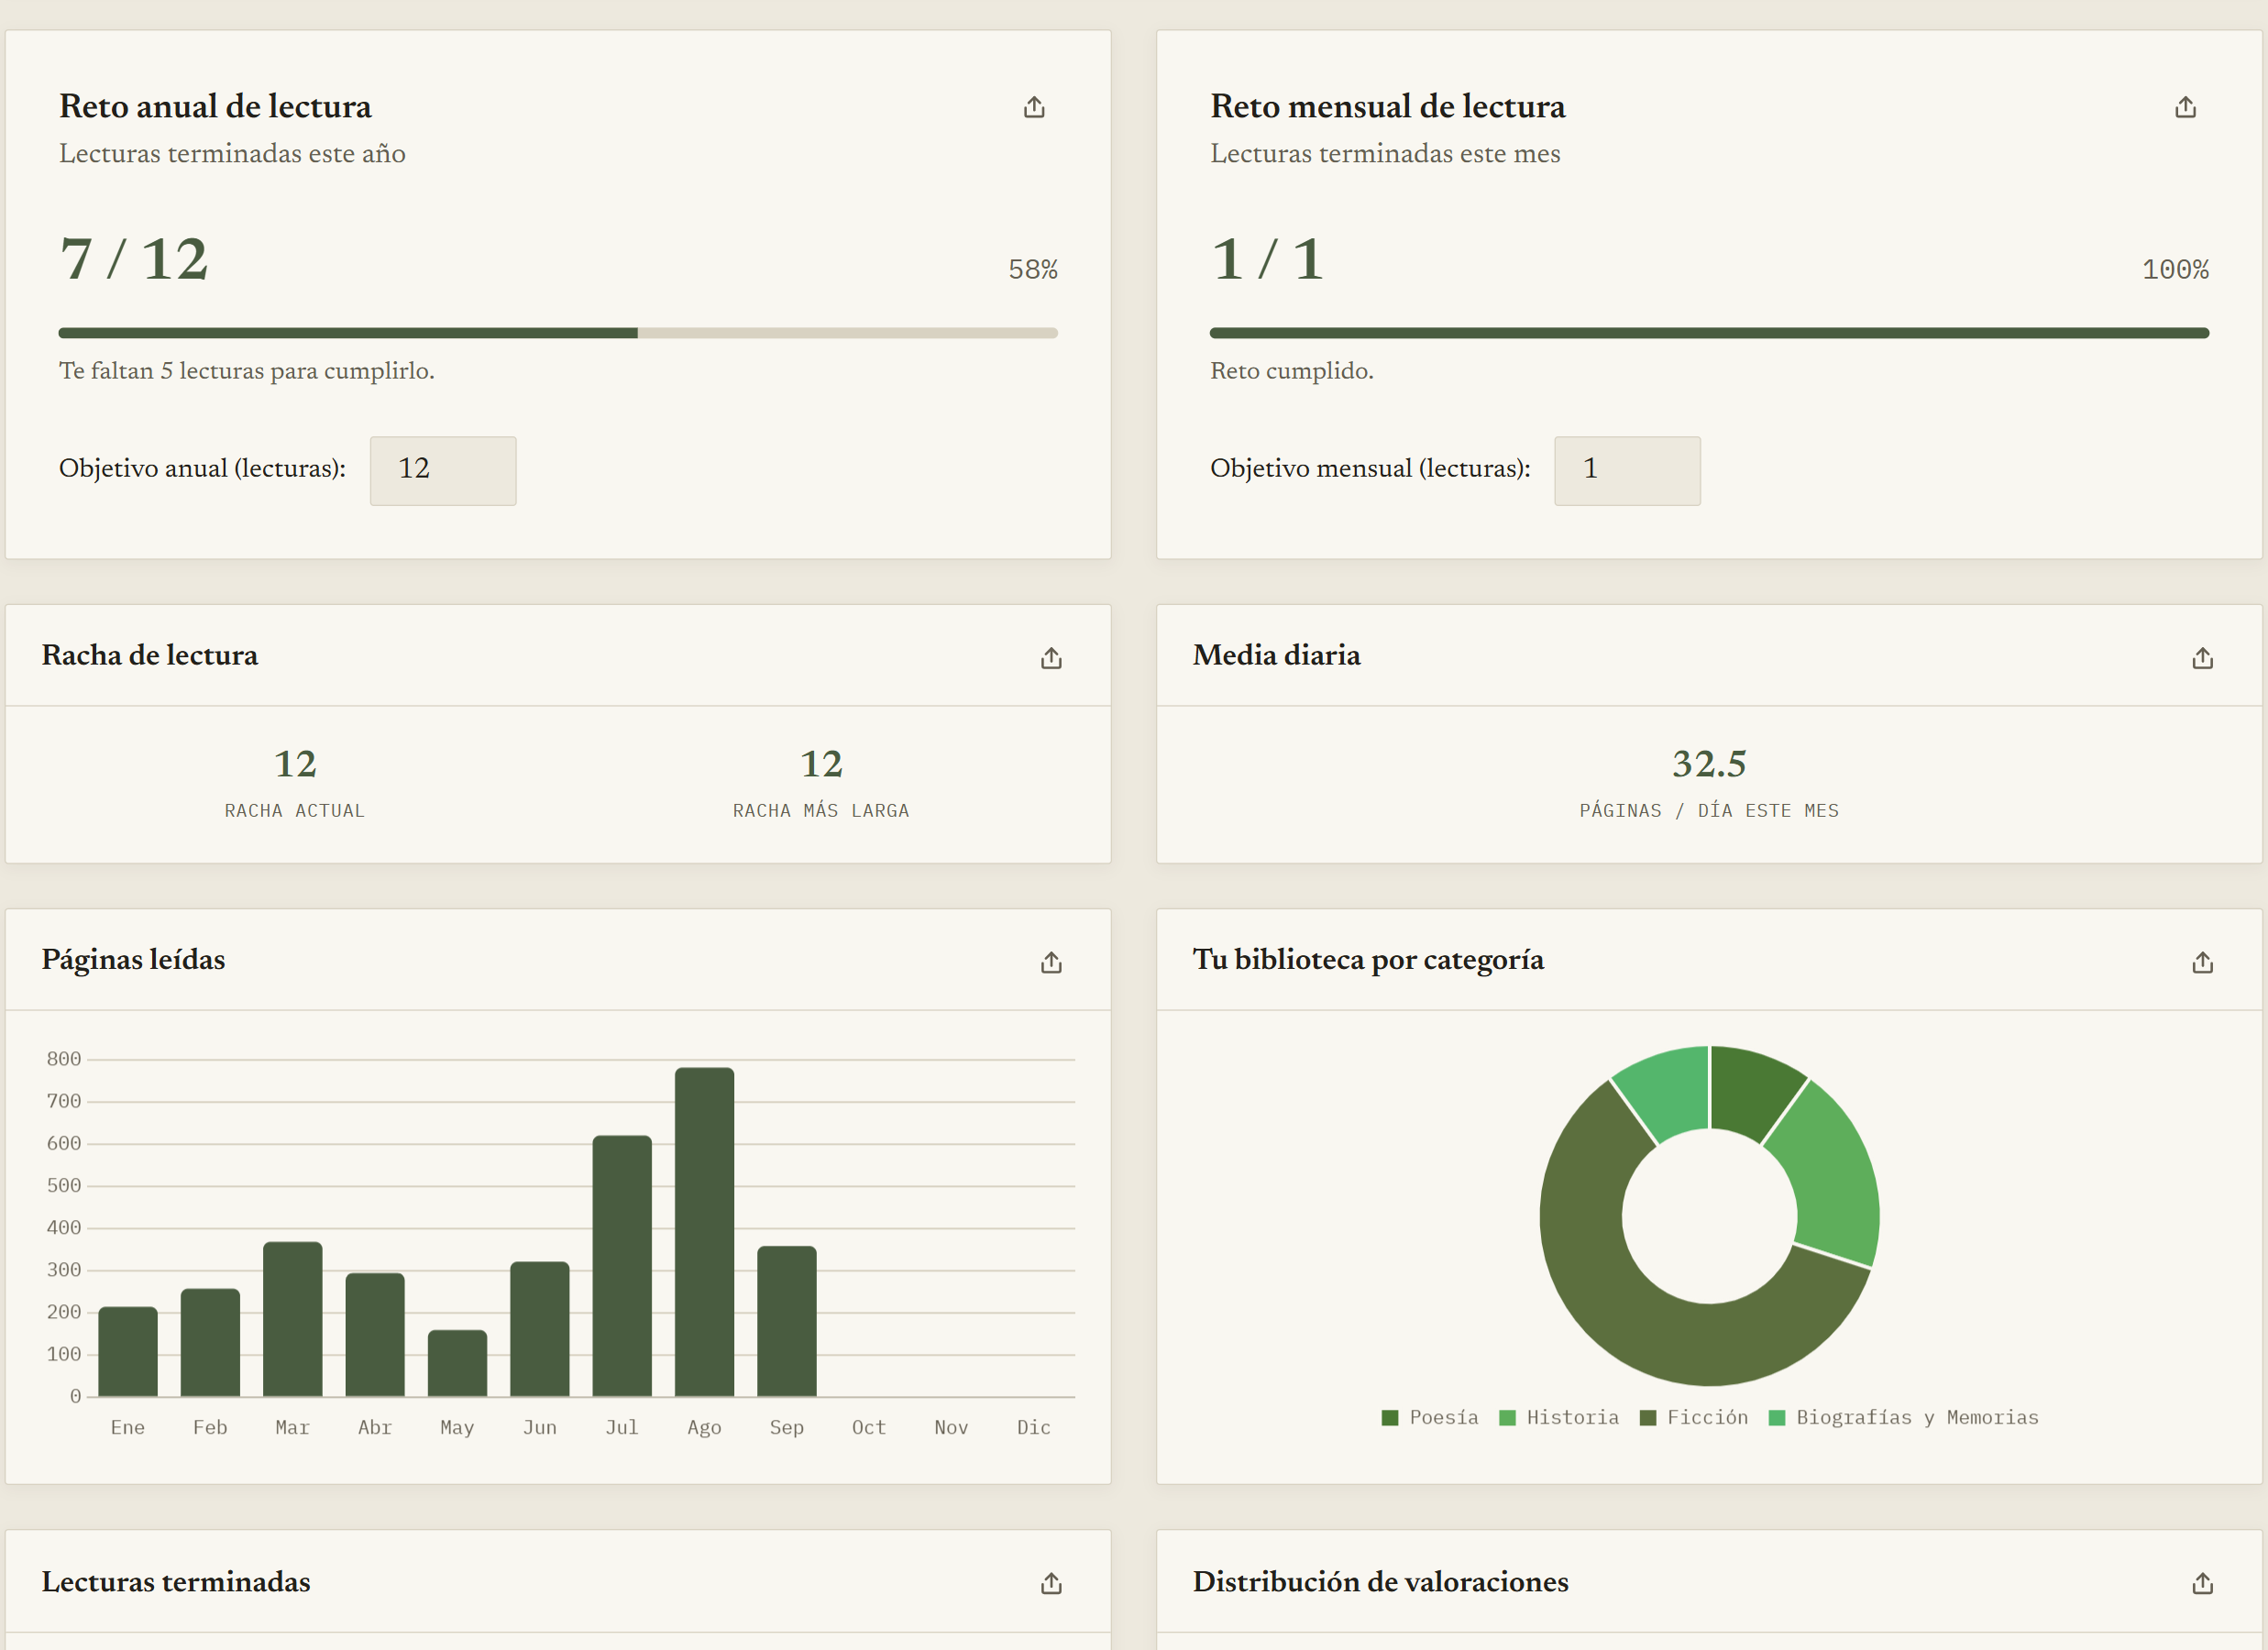Click the Sep bar in the chart
The width and height of the screenshot is (2268, 1650).
(x=787, y=1321)
